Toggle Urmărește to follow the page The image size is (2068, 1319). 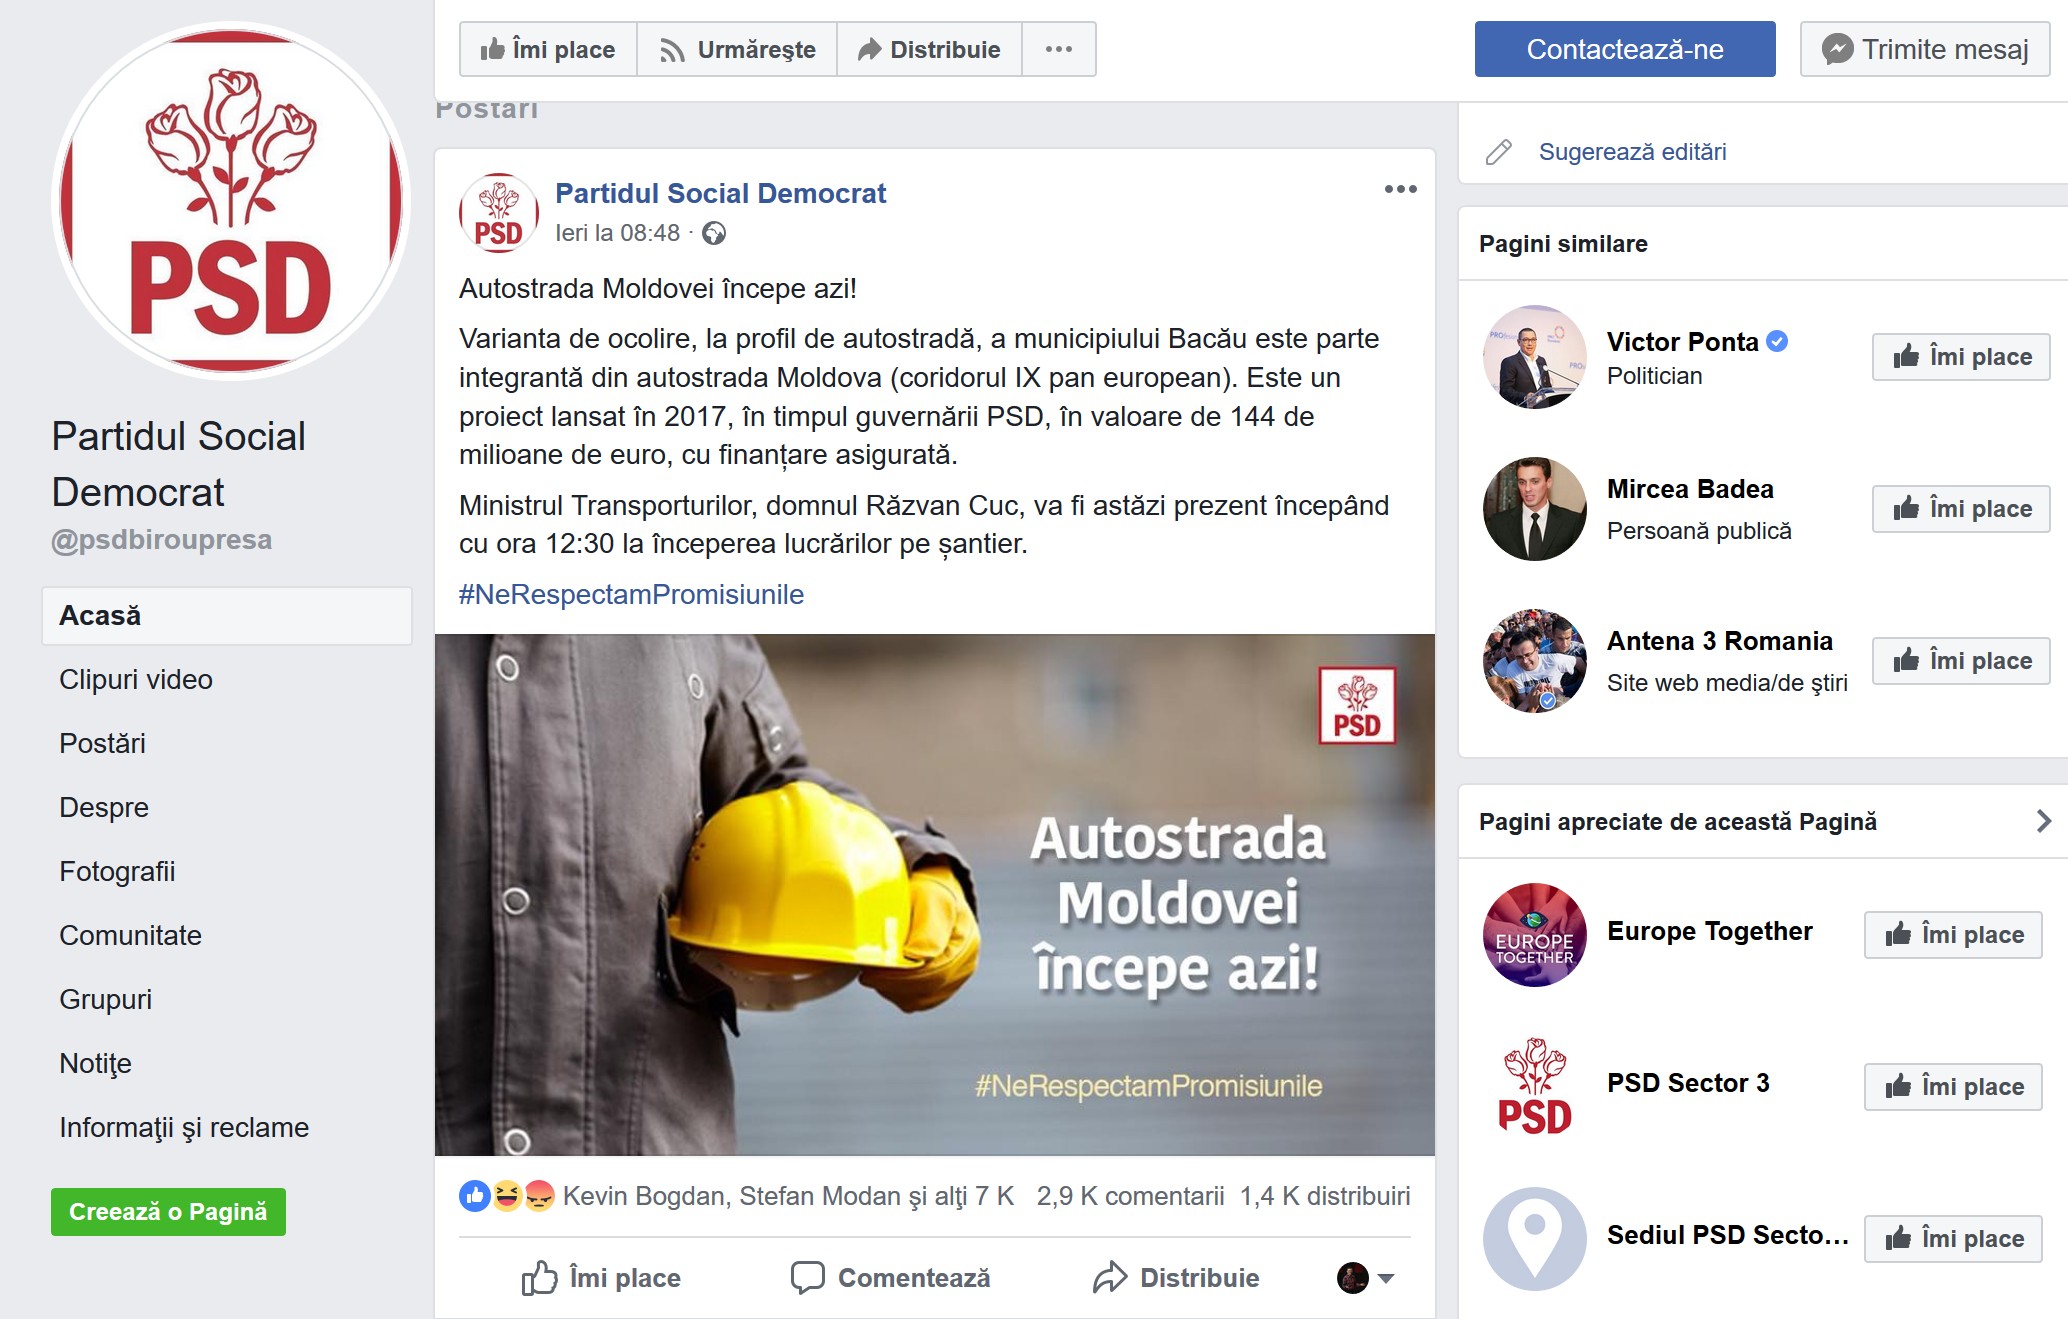pos(737,49)
